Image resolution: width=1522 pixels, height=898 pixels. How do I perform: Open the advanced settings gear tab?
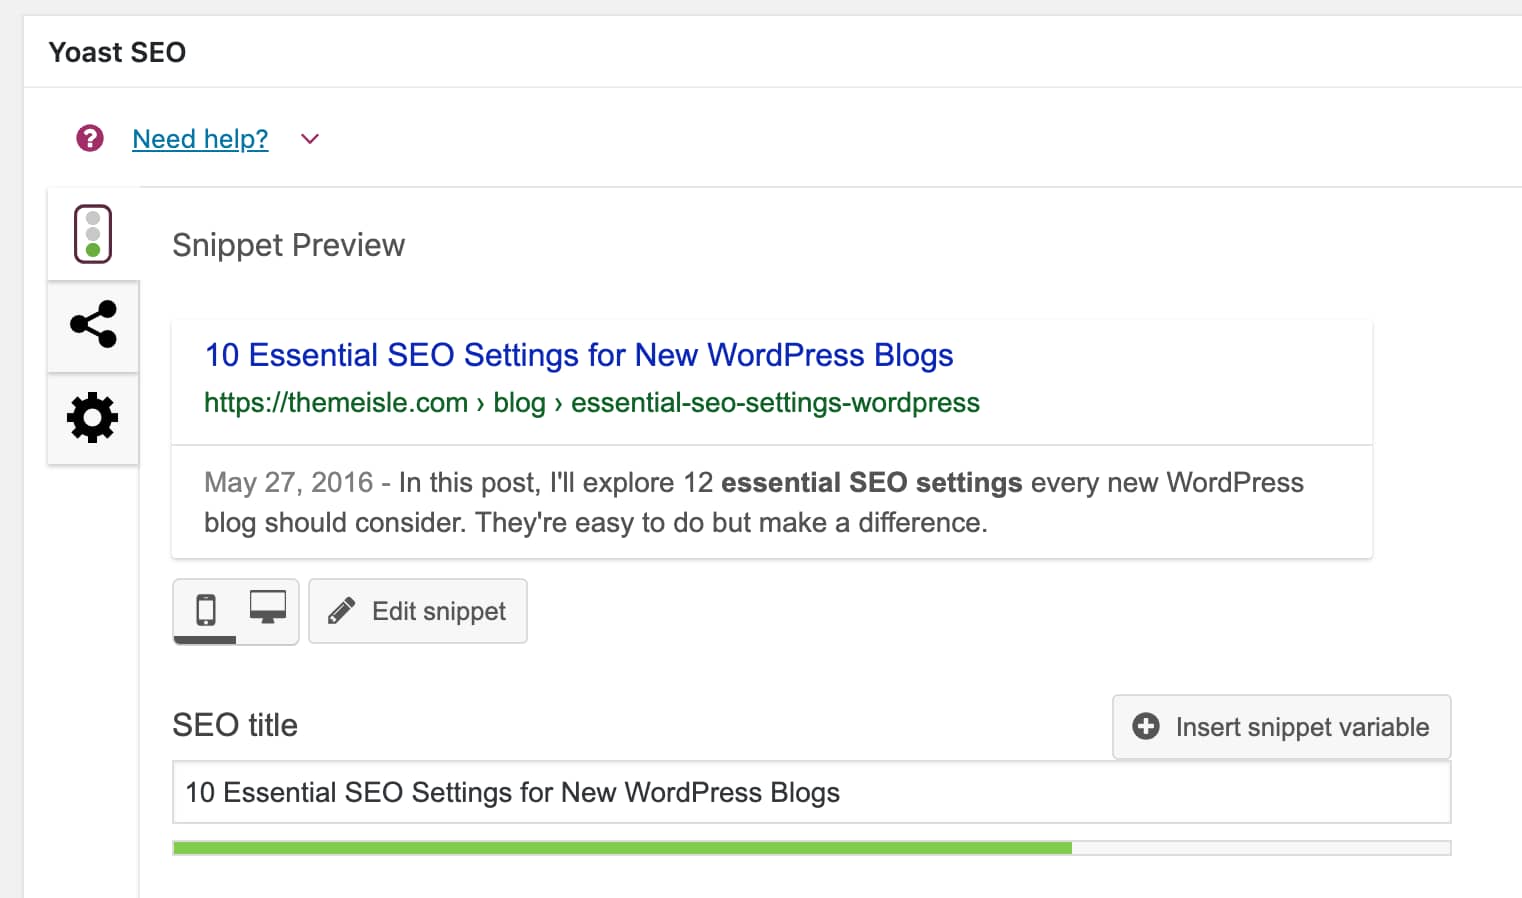pos(93,418)
